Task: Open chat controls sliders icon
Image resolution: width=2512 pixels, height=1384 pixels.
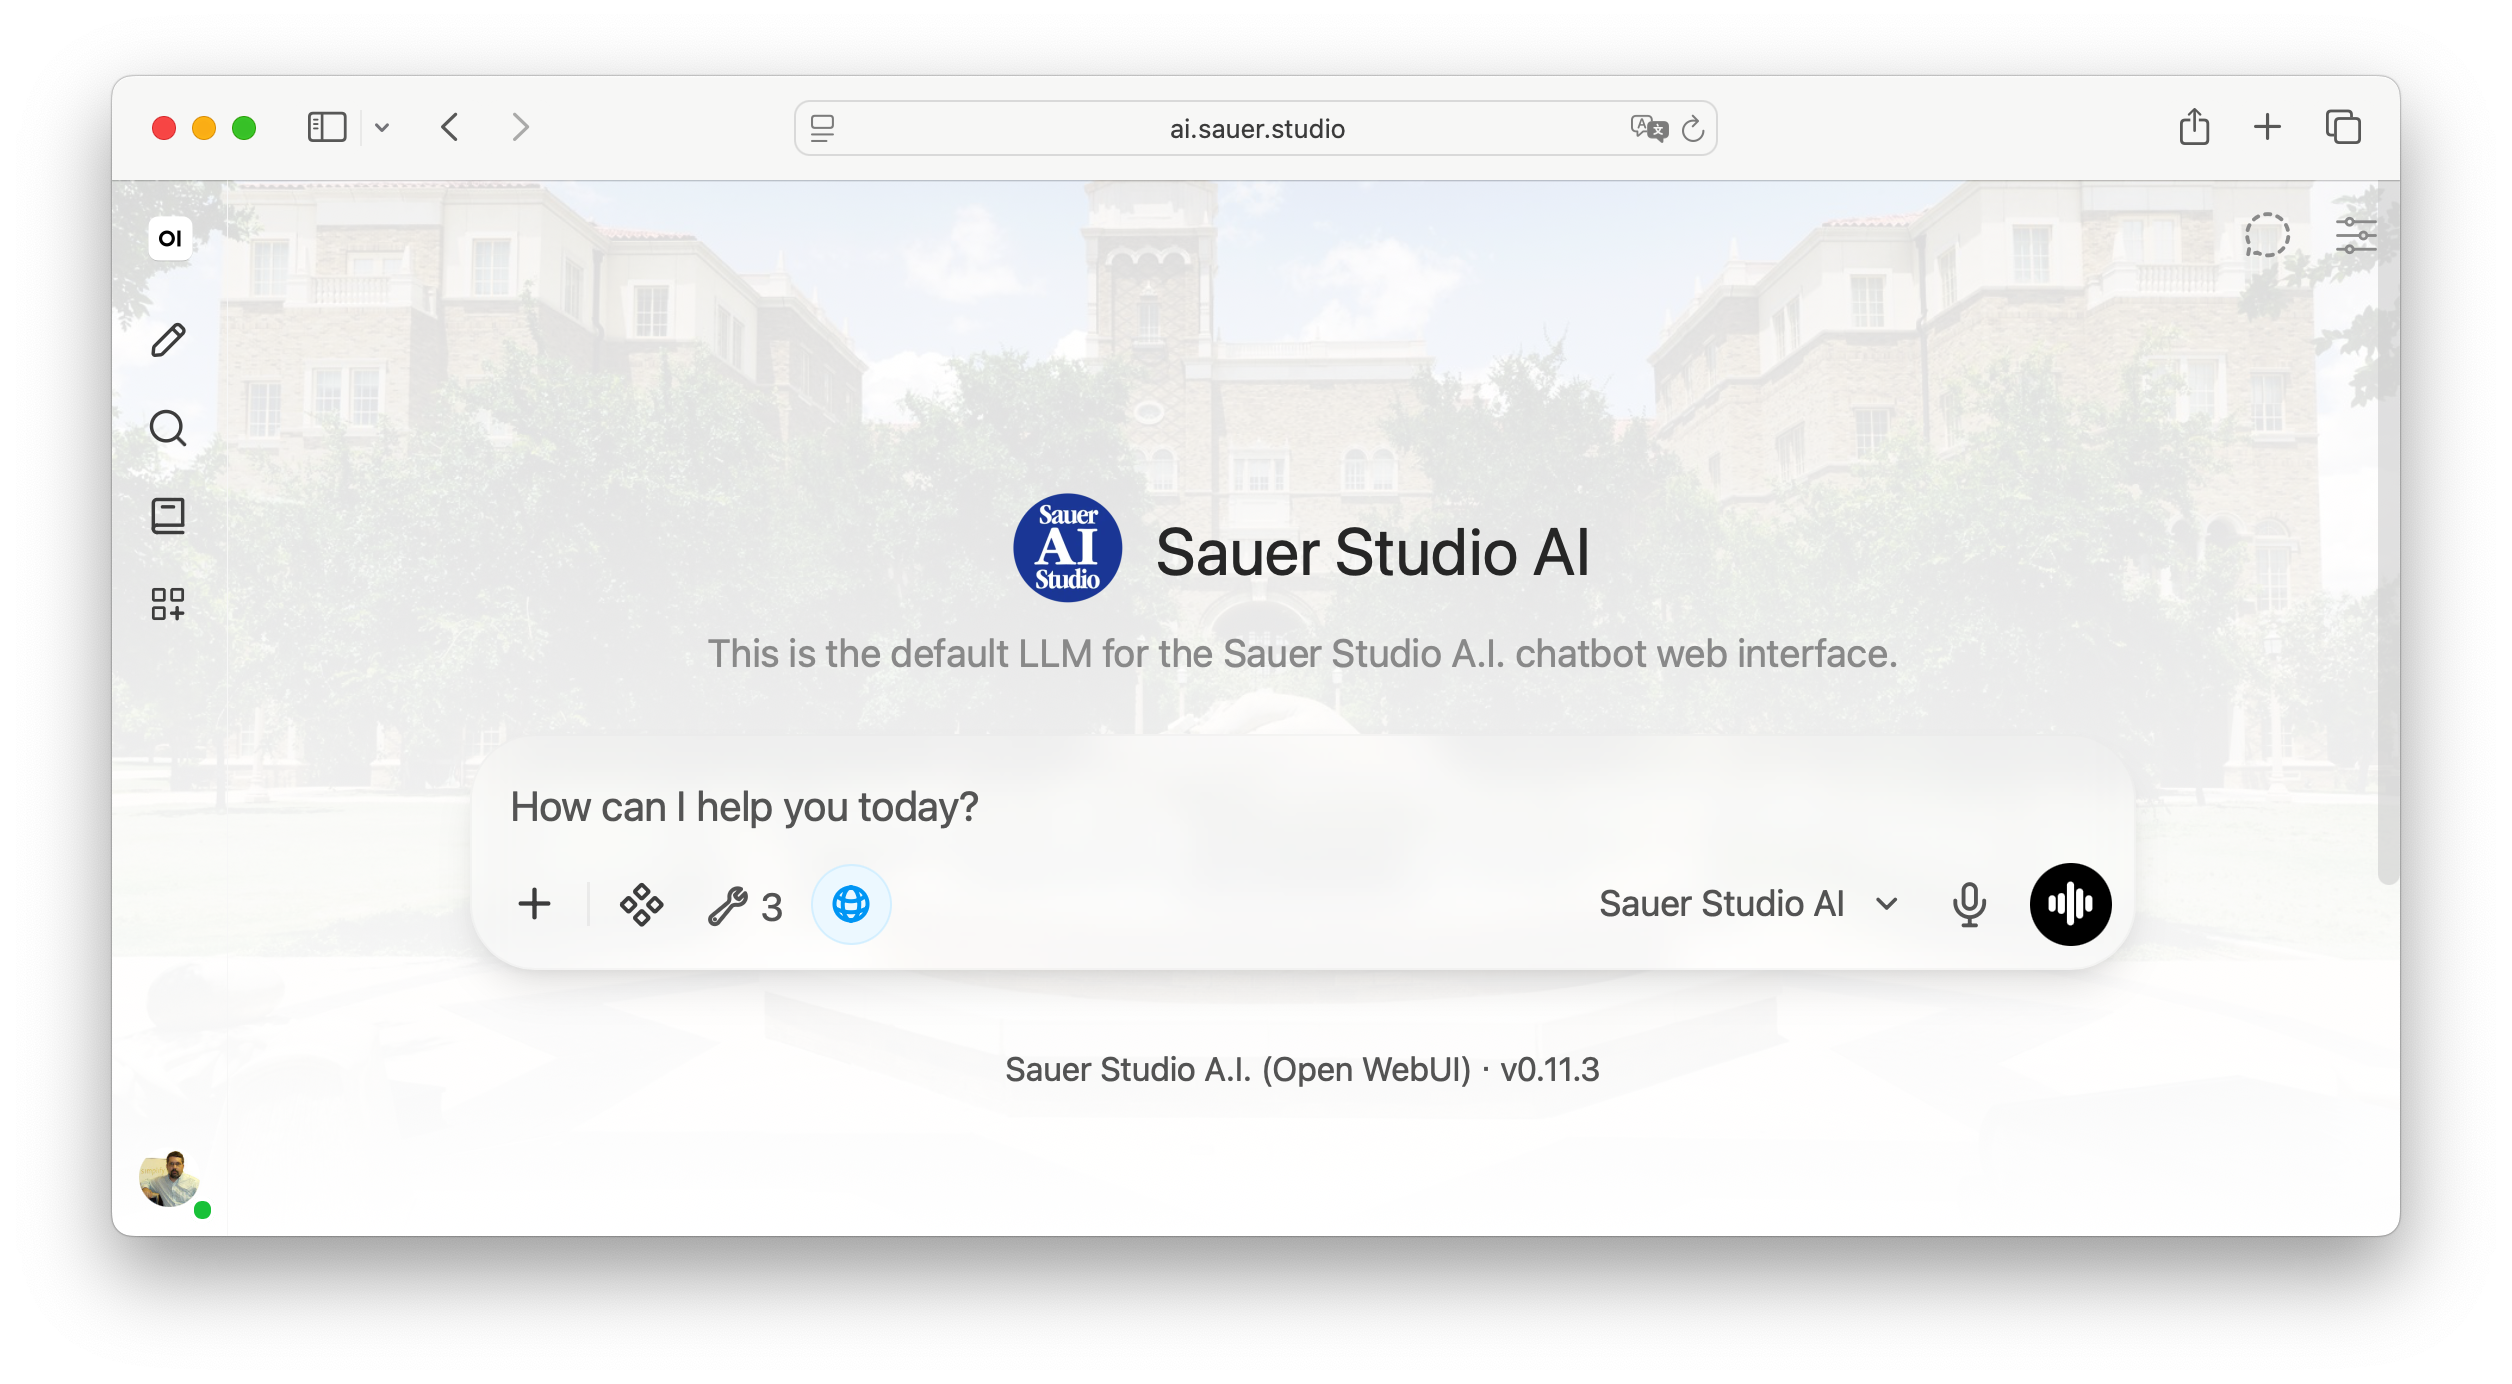Action: (2355, 236)
